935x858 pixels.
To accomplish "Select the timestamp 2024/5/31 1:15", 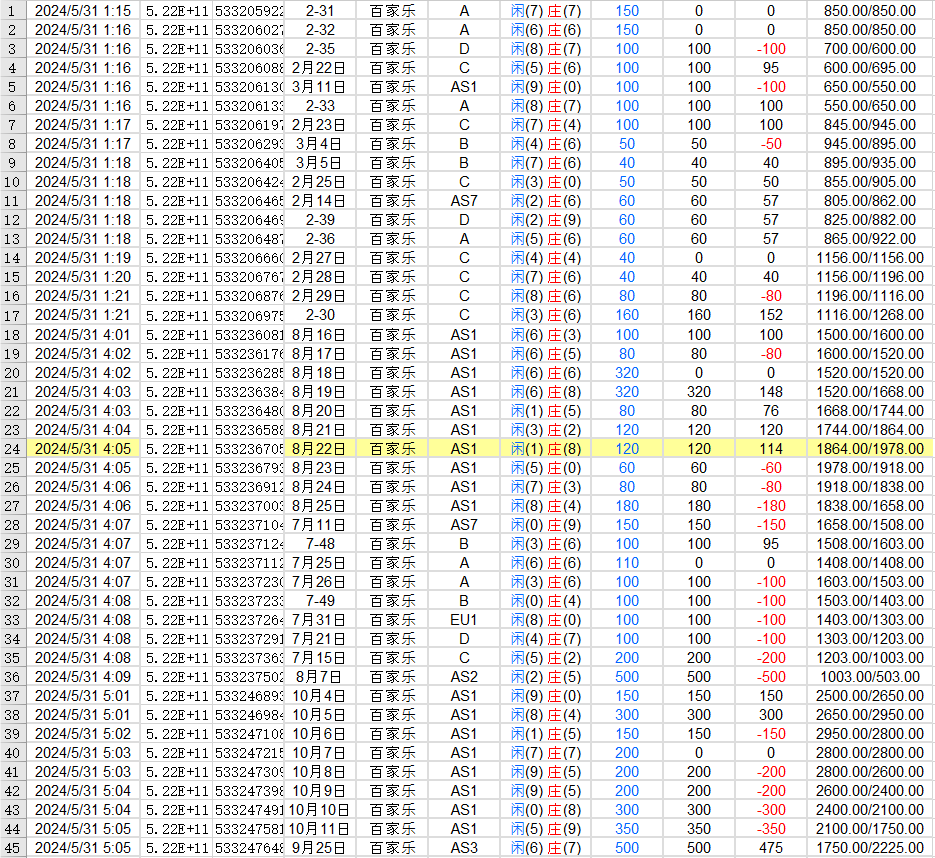I will coord(72,11).
